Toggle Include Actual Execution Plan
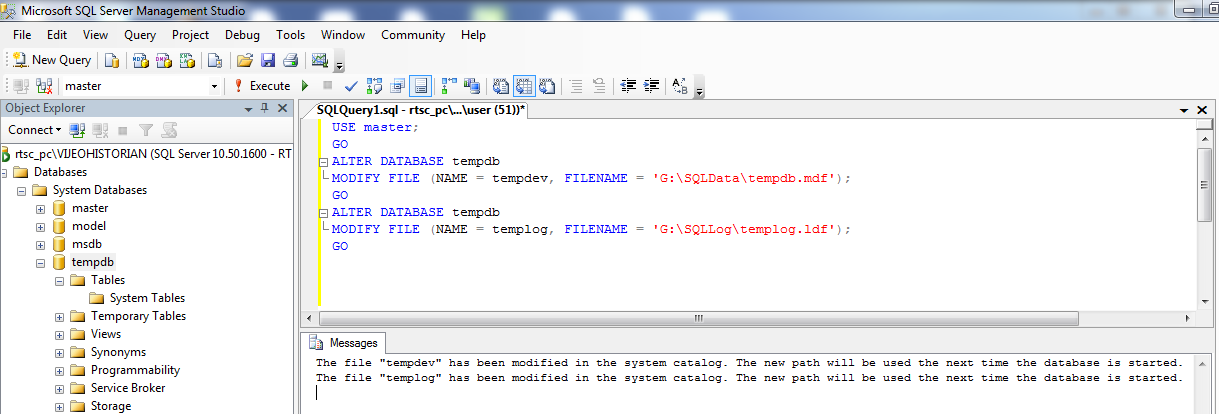The width and height of the screenshot is (1219, 414). [449, 86]
